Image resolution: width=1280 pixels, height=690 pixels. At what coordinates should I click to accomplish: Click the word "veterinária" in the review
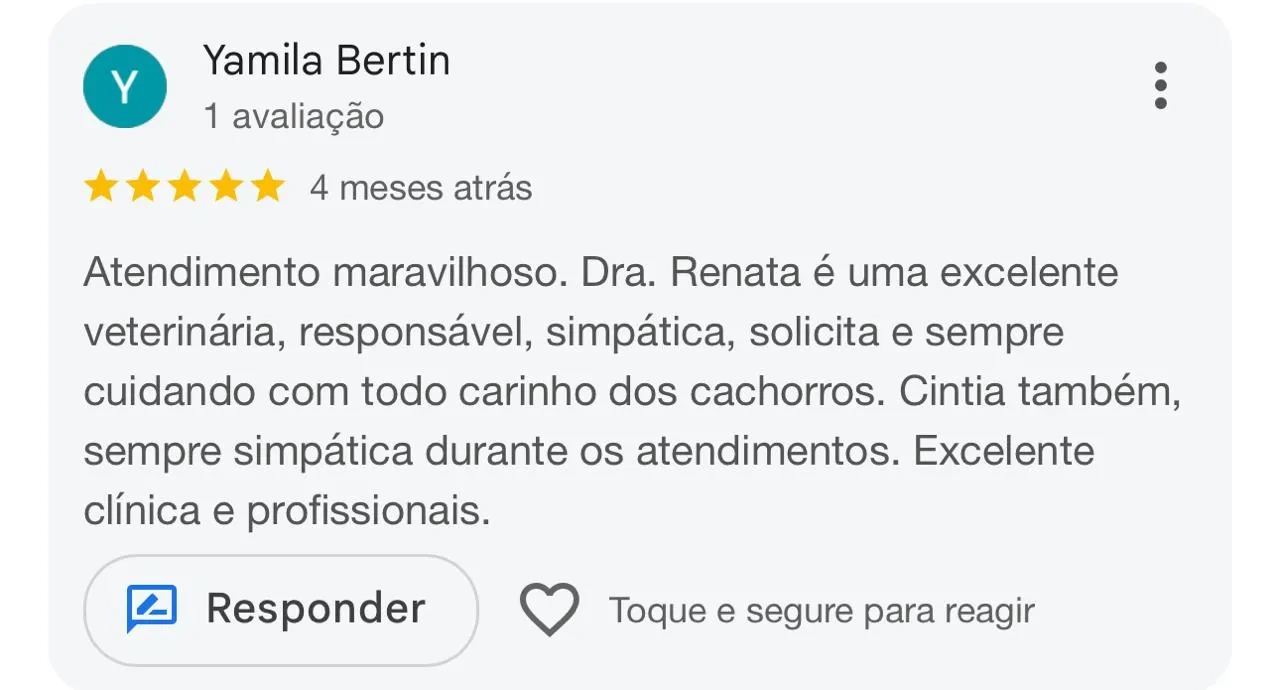pos(176,333)
